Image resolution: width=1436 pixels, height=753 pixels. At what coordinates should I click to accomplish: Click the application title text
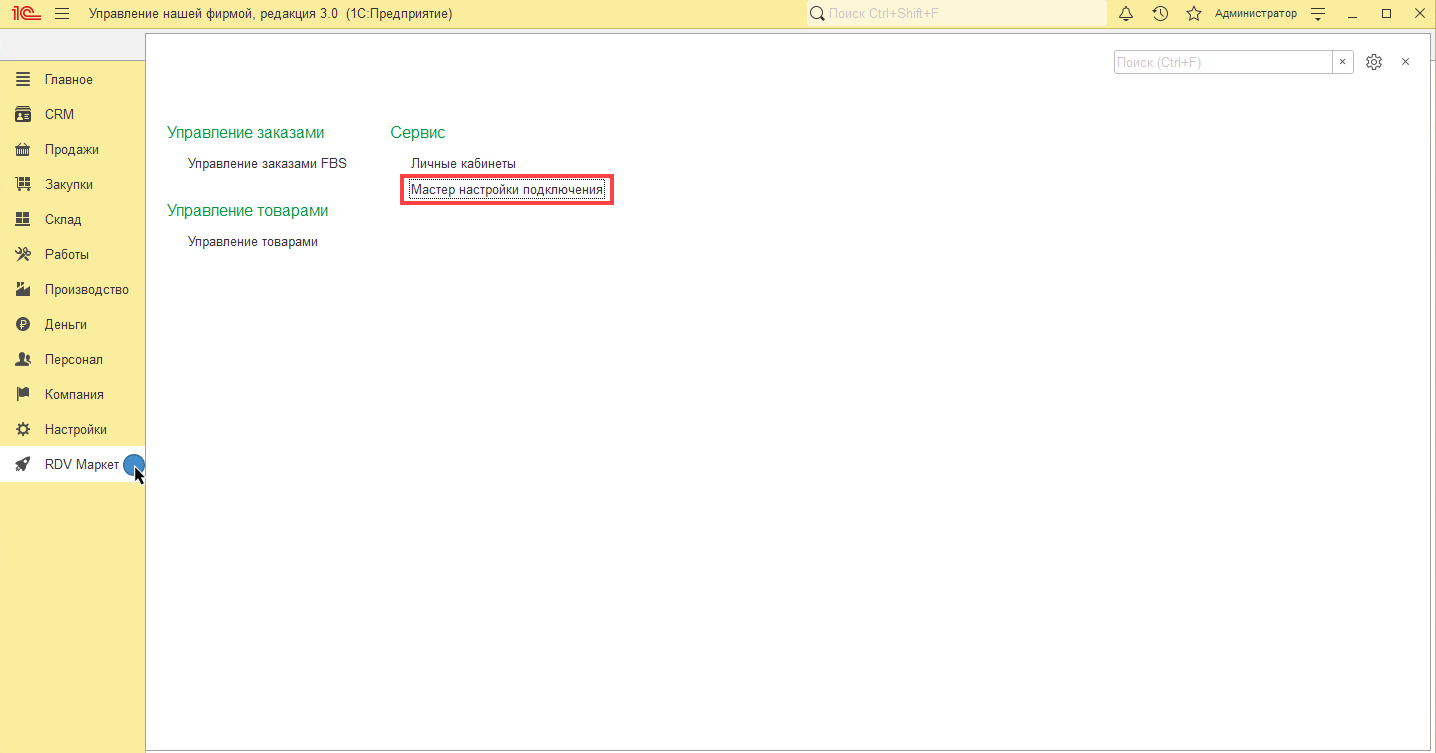click(271, 14)
